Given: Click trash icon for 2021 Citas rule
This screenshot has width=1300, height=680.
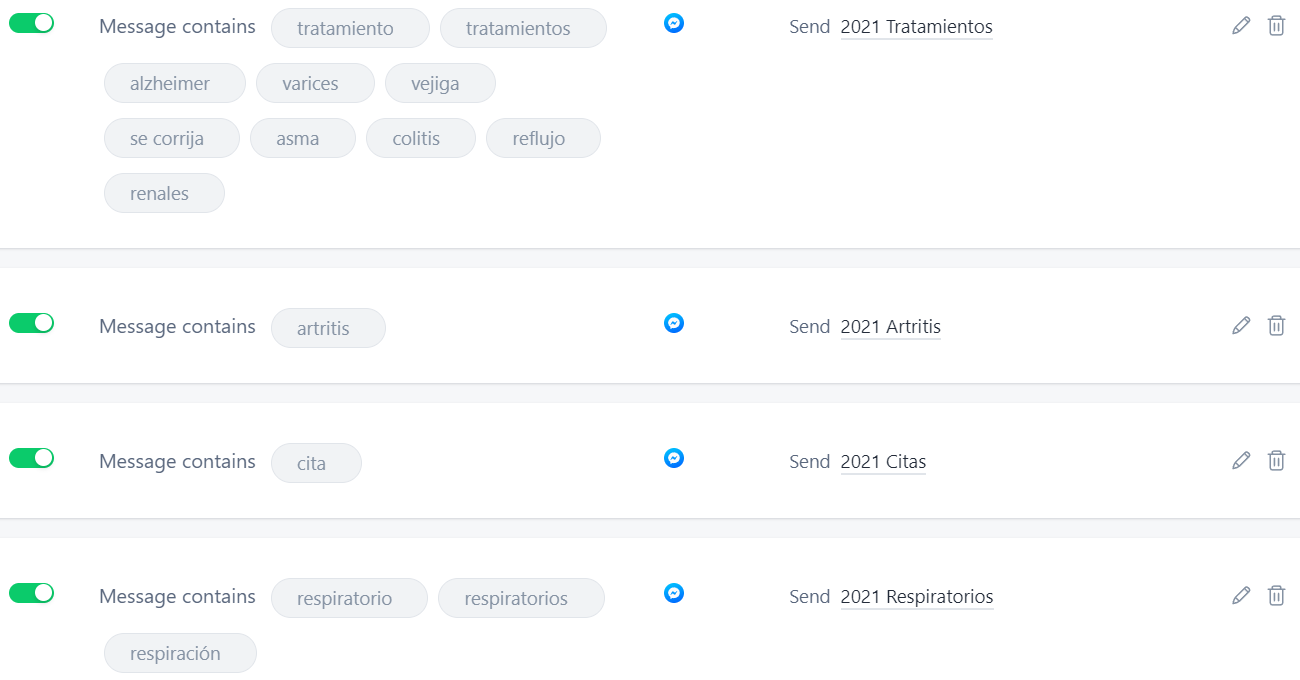Looking at the screenshot, I should click(1276, 460).
